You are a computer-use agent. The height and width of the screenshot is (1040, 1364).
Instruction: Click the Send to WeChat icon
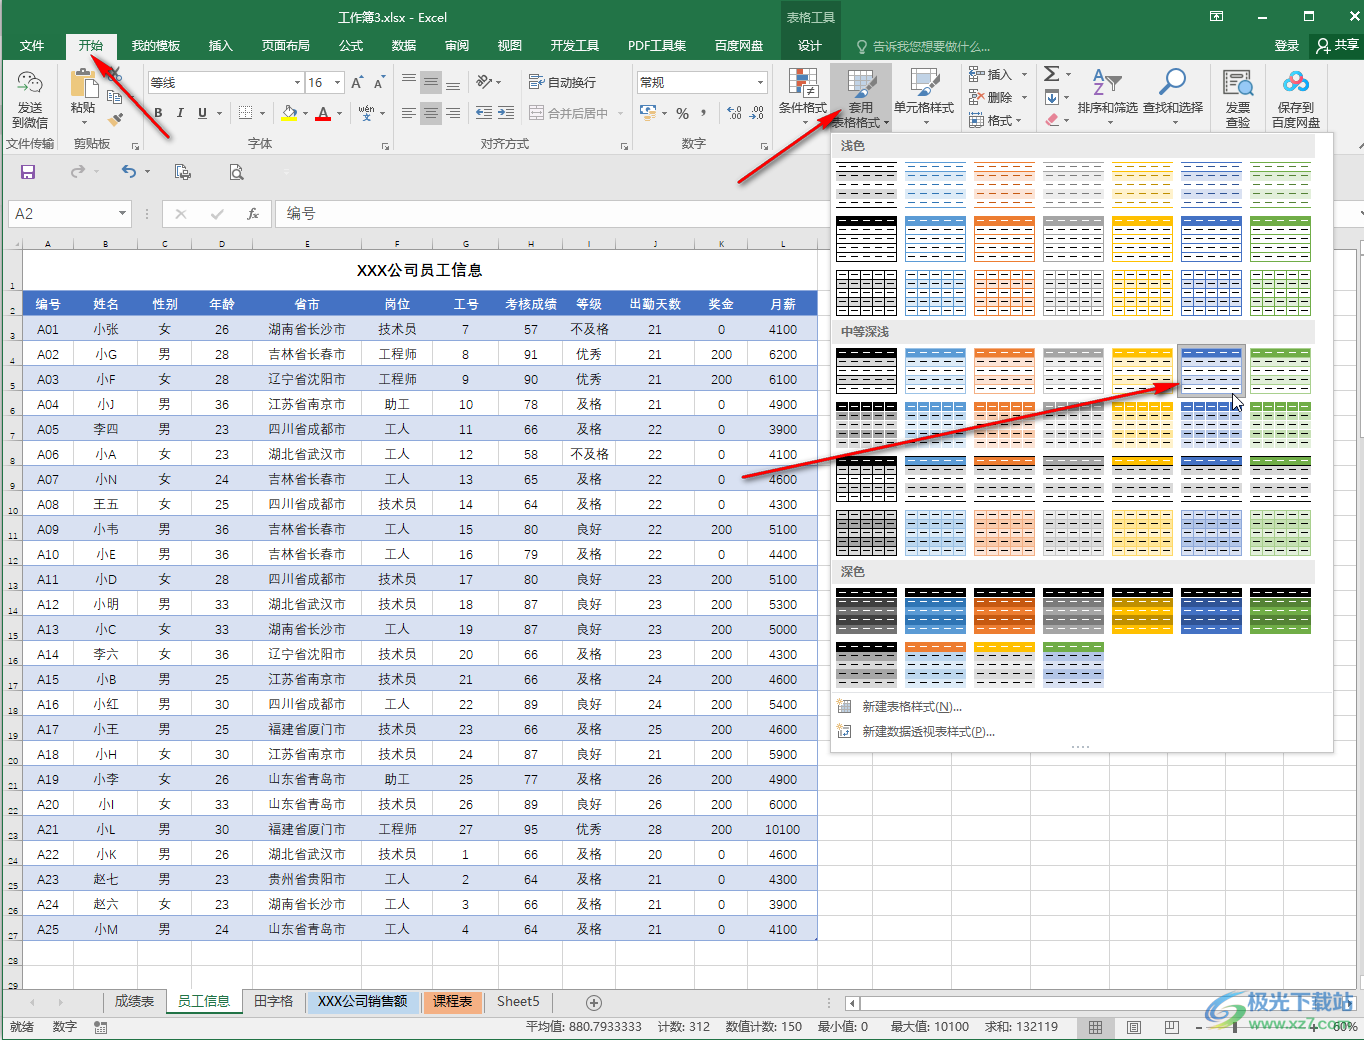[30, 83]
